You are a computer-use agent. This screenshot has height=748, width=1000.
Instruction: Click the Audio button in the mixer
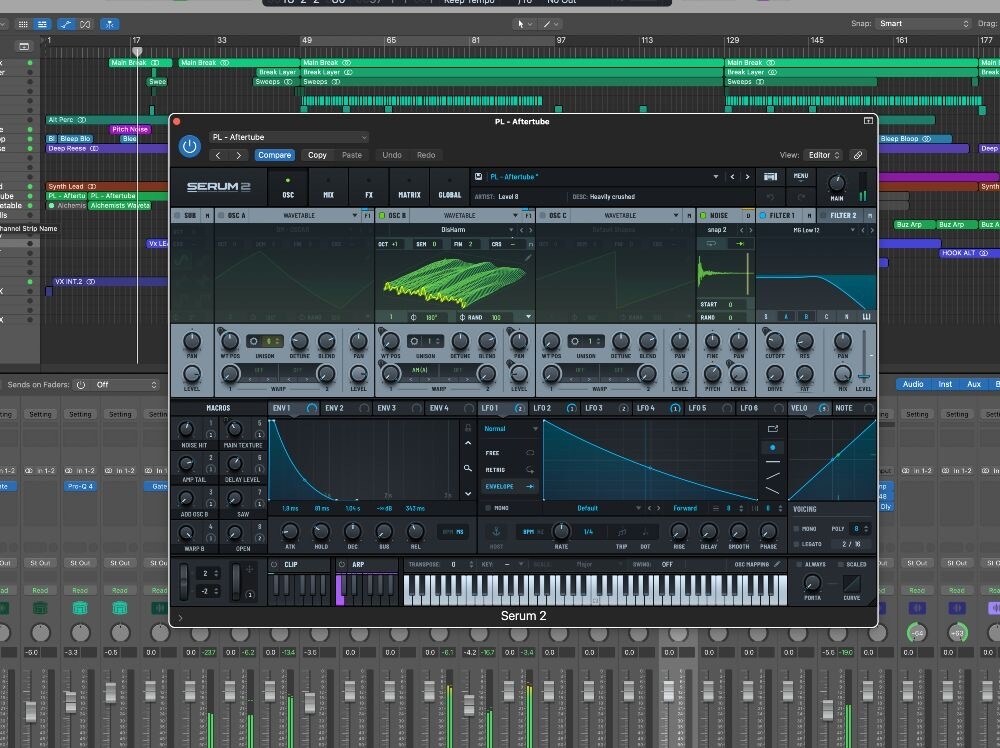pyautogui.click(x=913, y=384)
